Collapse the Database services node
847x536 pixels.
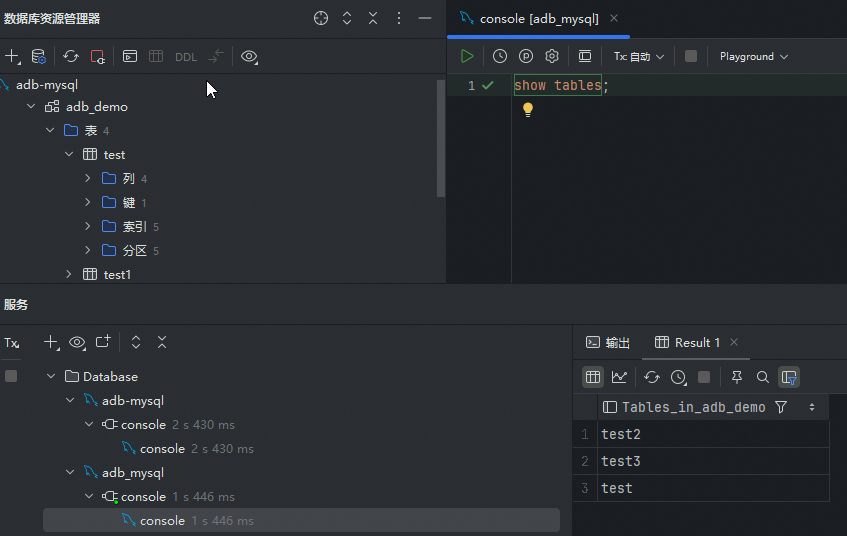[x=51, y=376]
